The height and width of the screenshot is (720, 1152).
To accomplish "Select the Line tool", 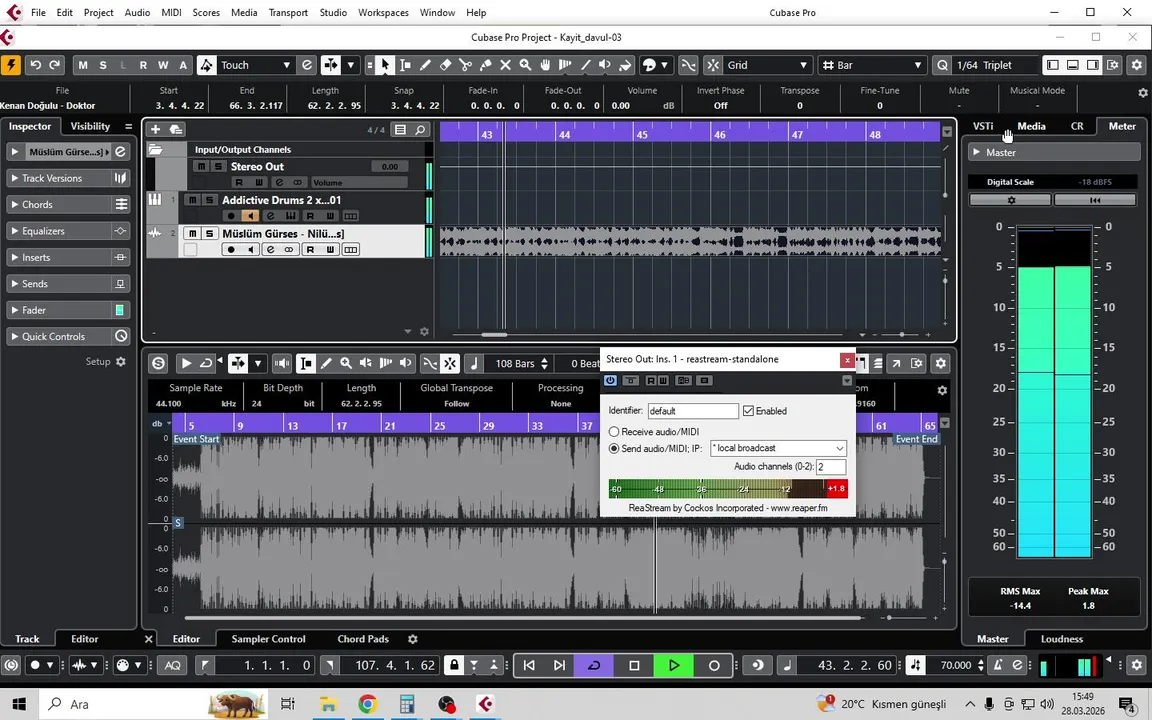I will 586,65.
